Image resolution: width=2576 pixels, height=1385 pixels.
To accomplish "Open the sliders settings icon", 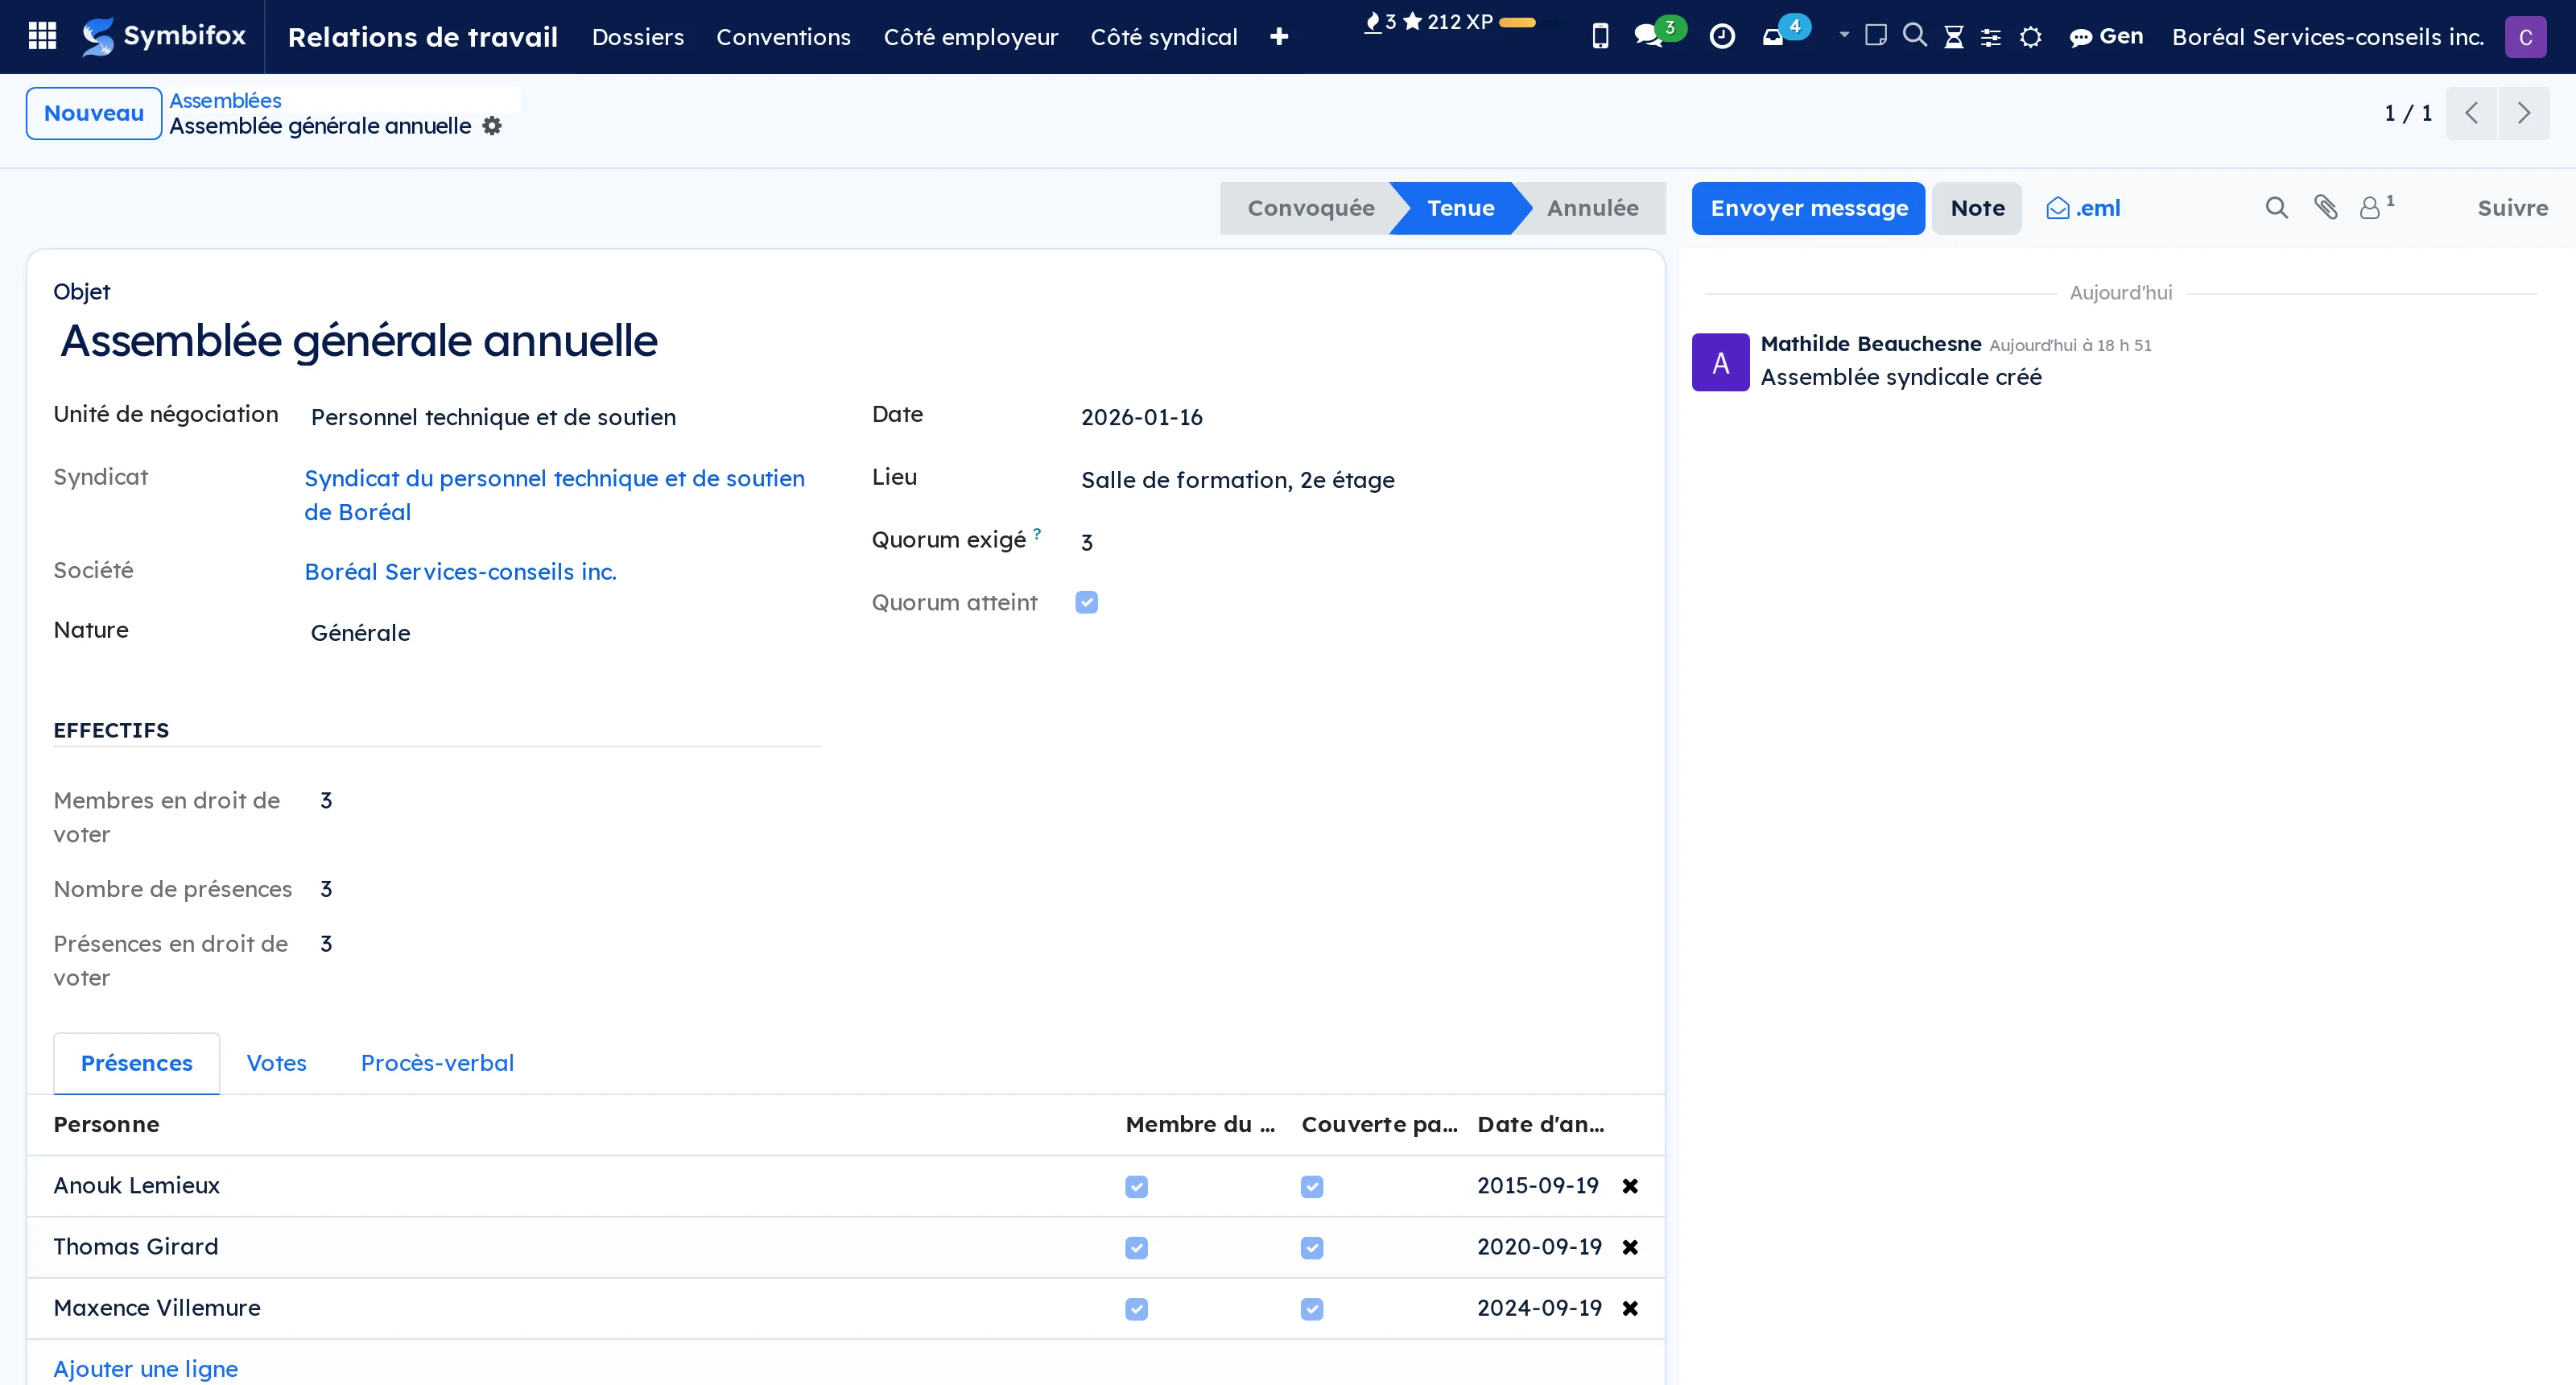I will point(1991,37).
